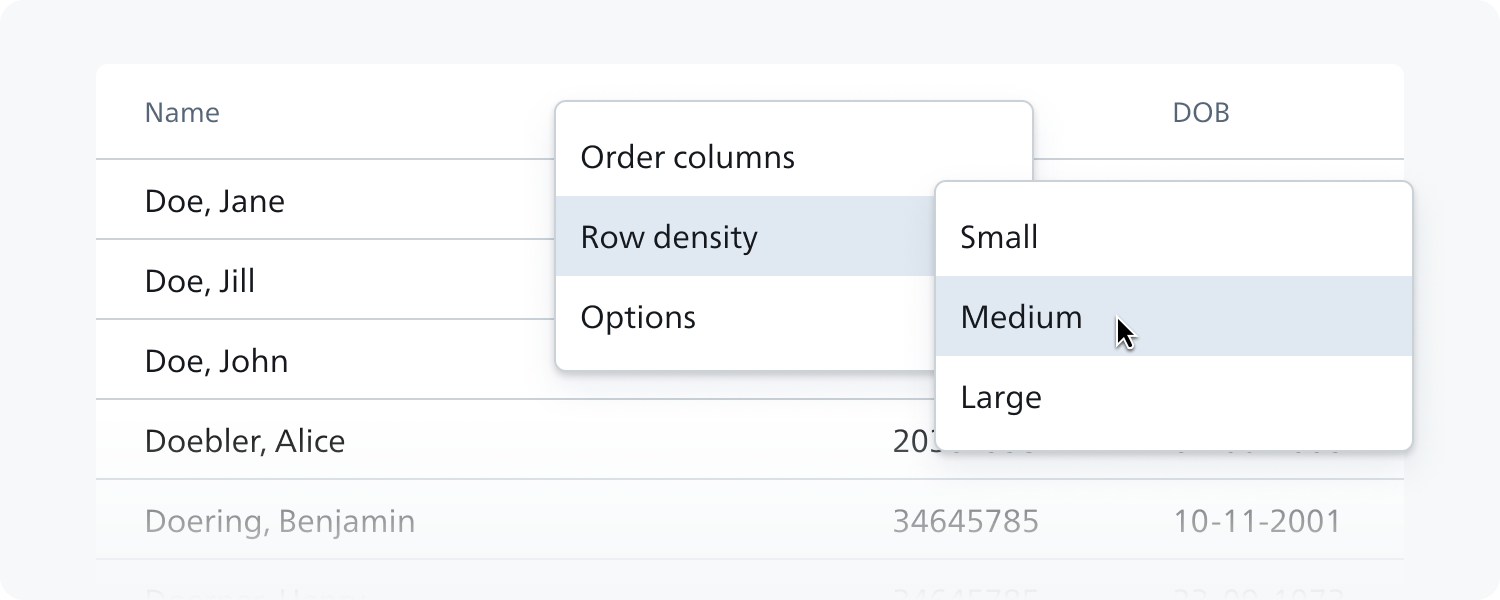Click the Doebler, Alice name cell
Image resolution: width=1500 pixels, height=600 pixels.
tap(245, 441)
